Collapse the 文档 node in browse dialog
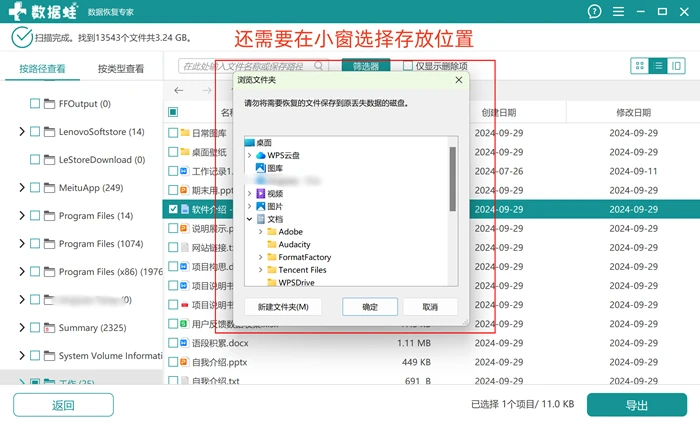This screenshot has width=700, height=428. click(250, 219)
